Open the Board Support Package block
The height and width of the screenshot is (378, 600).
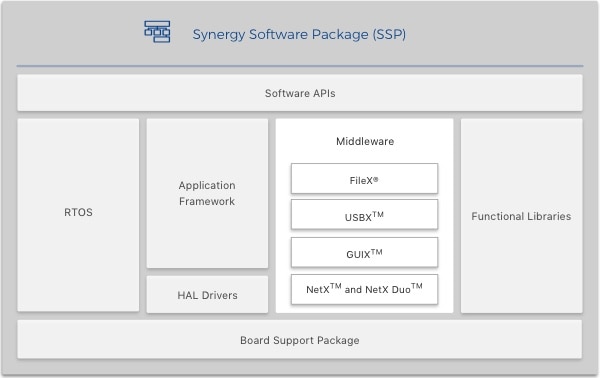pos(300,340)
